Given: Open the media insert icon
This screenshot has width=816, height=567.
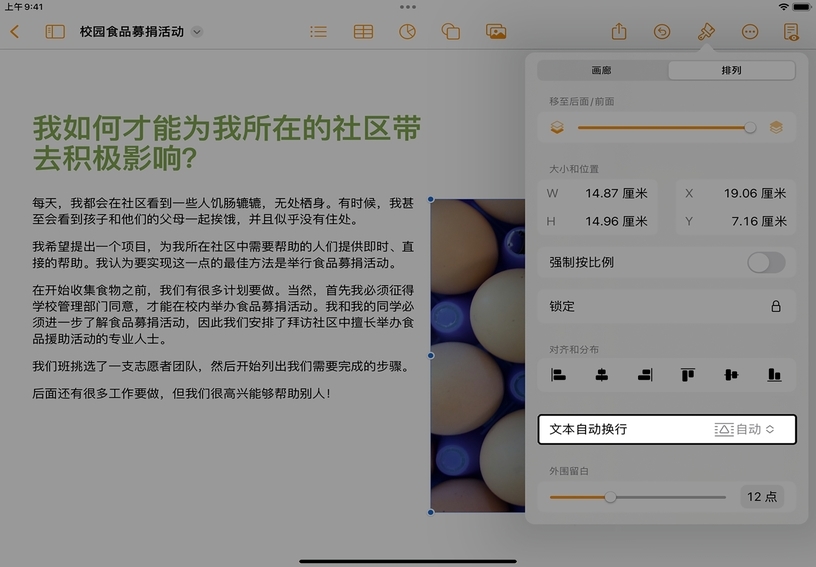Looking at the screenshot, I should pyautogui.click(x=495, y=32).
